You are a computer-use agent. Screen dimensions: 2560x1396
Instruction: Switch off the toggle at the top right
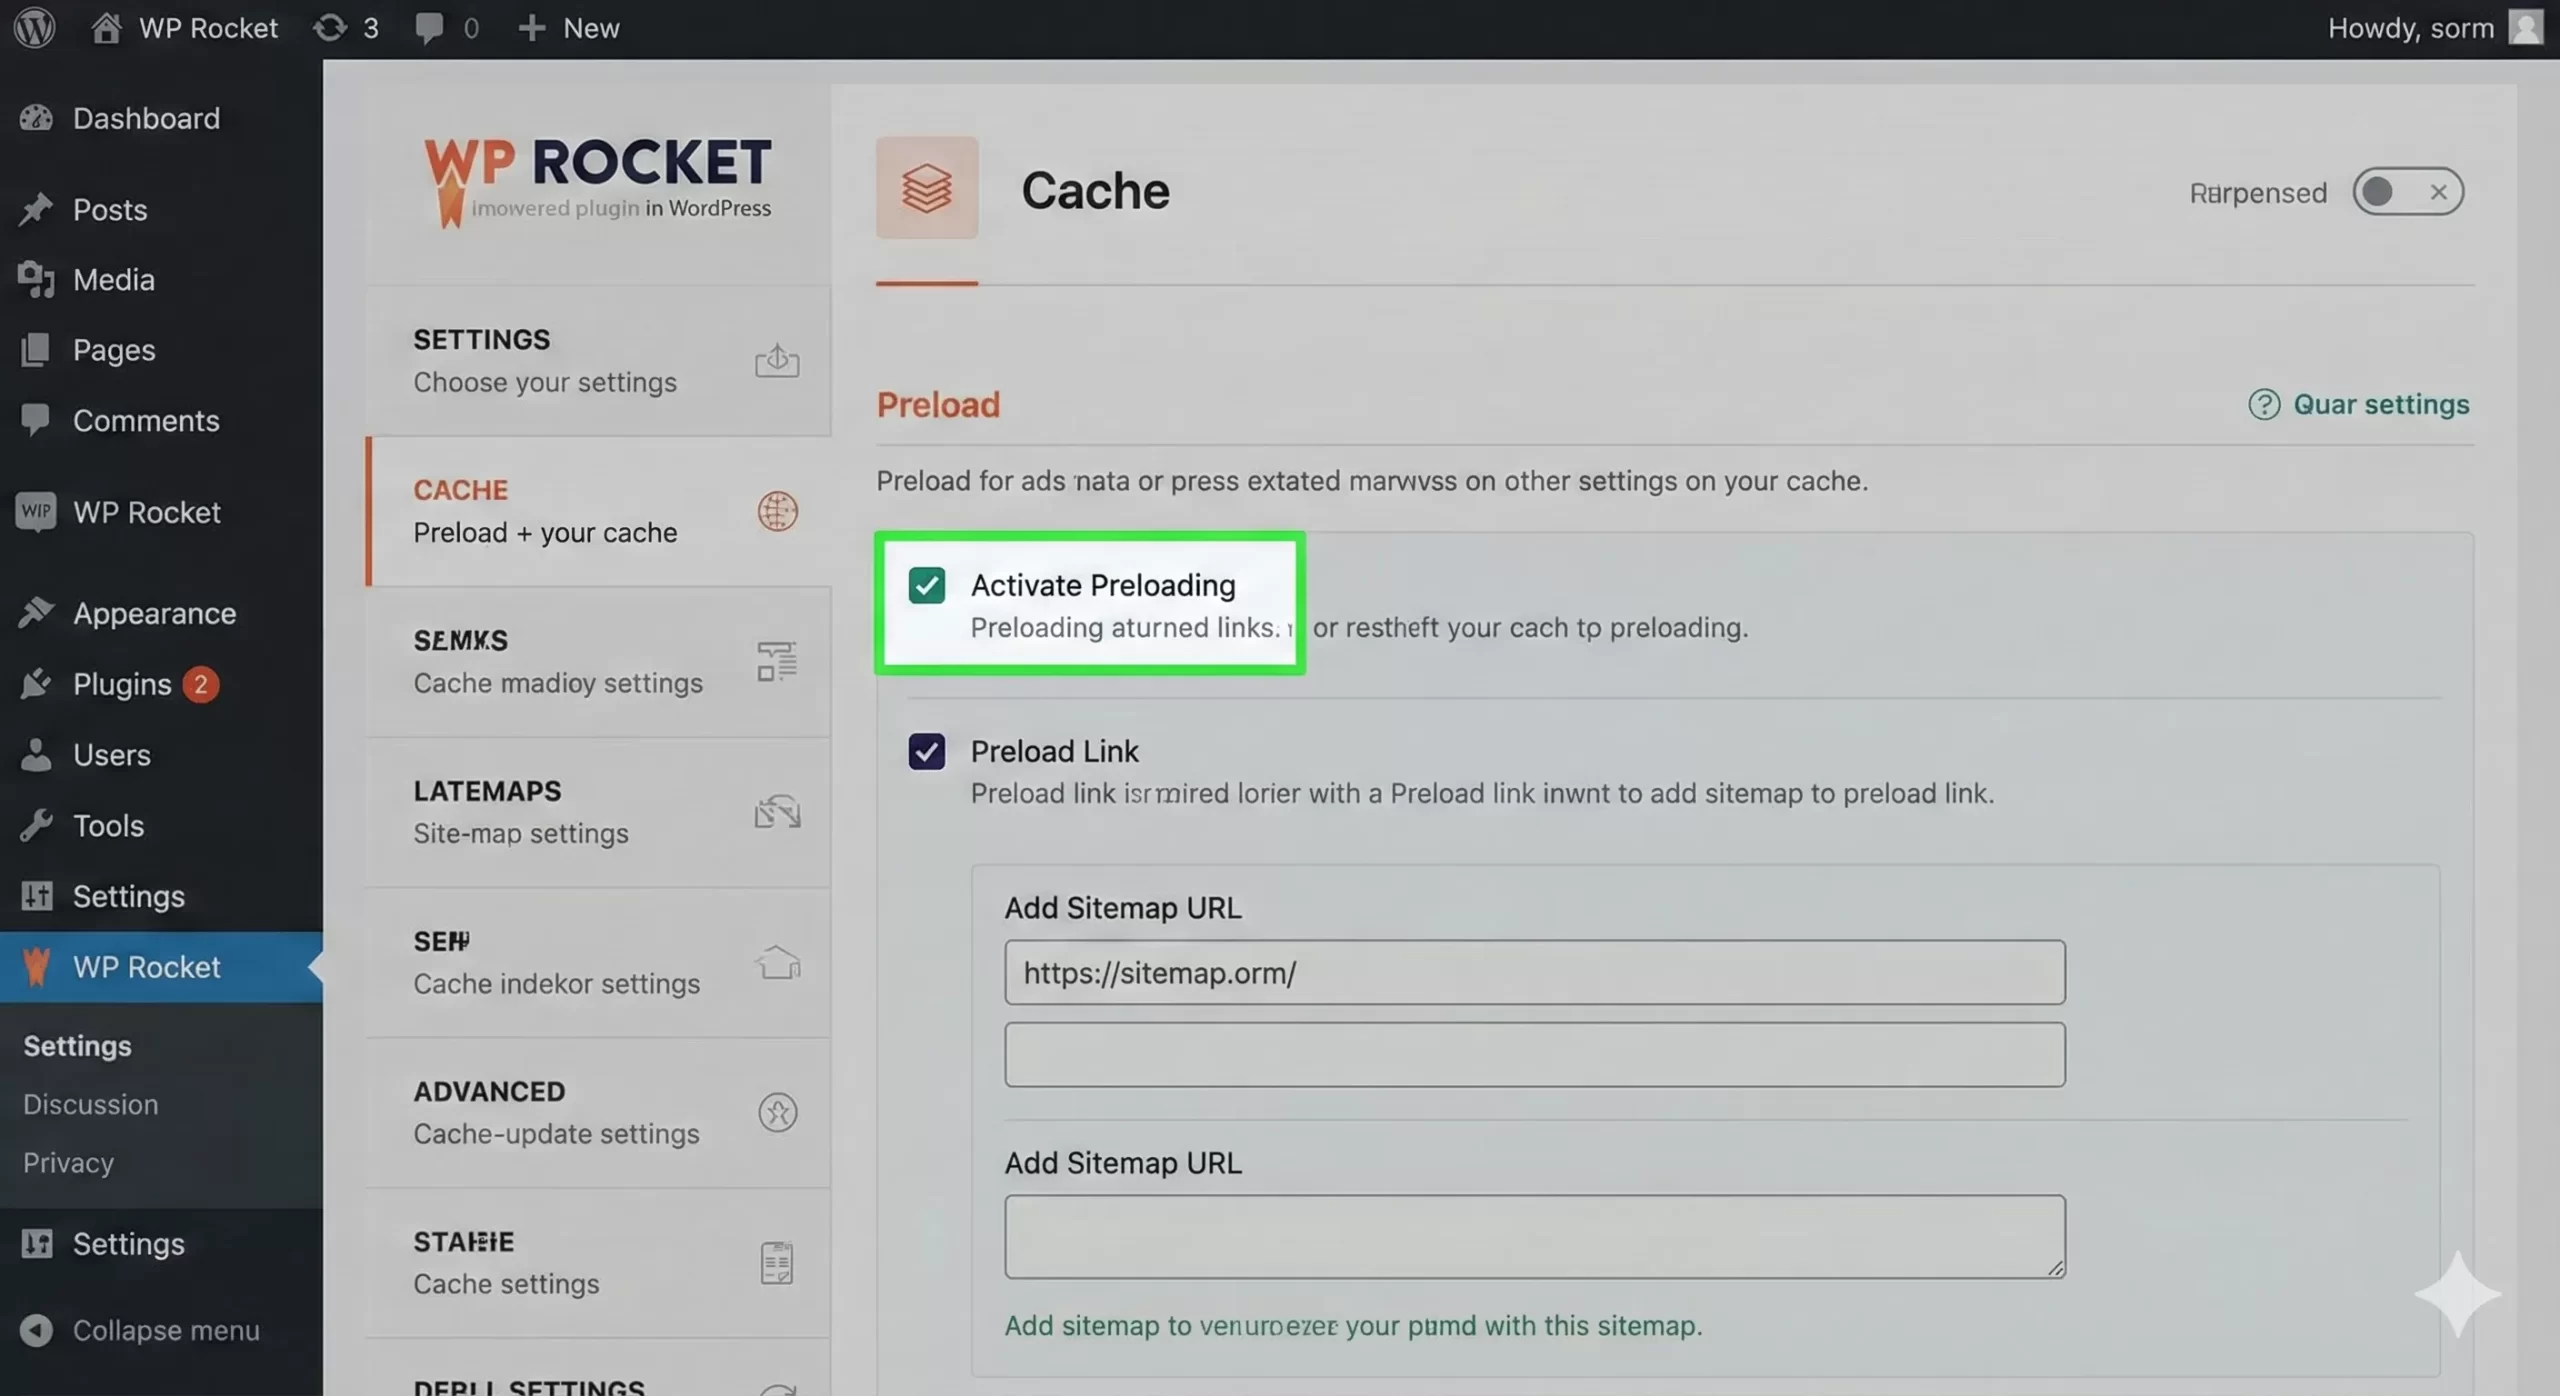click(x=2407, y=191)
